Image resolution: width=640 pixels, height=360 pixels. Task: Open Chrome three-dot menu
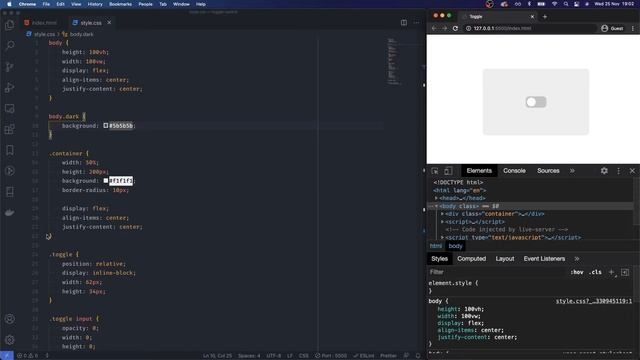click(633, 28)
